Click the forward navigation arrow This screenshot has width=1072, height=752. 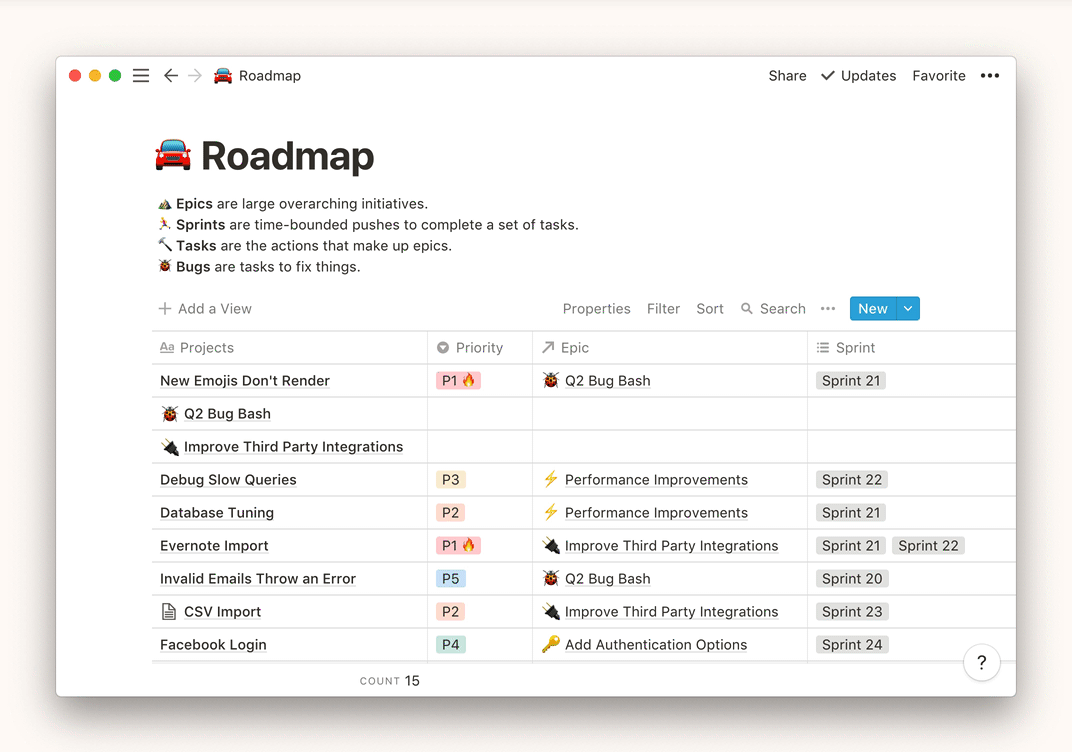point(195,76)
